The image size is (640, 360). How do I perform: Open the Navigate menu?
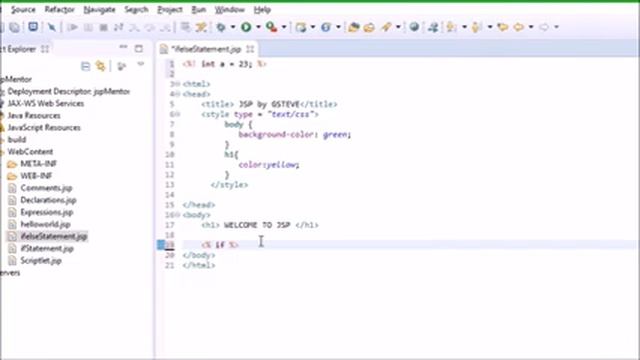99,9
